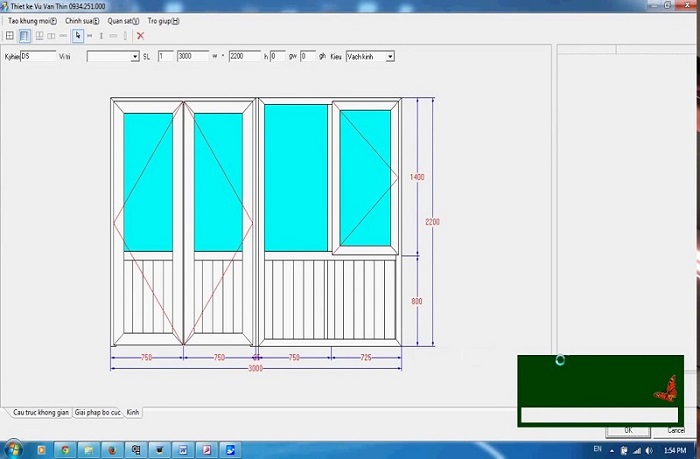This screenshot has width=700, height=459.
Task: Expand the Vi tri dropdown
Action: click(135, 57)
